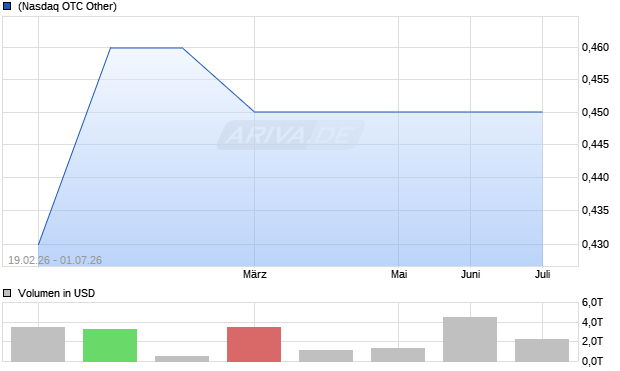Click the gray Volumen in USD legend square
Screen dimensions: 620x371
click(7, 293)
